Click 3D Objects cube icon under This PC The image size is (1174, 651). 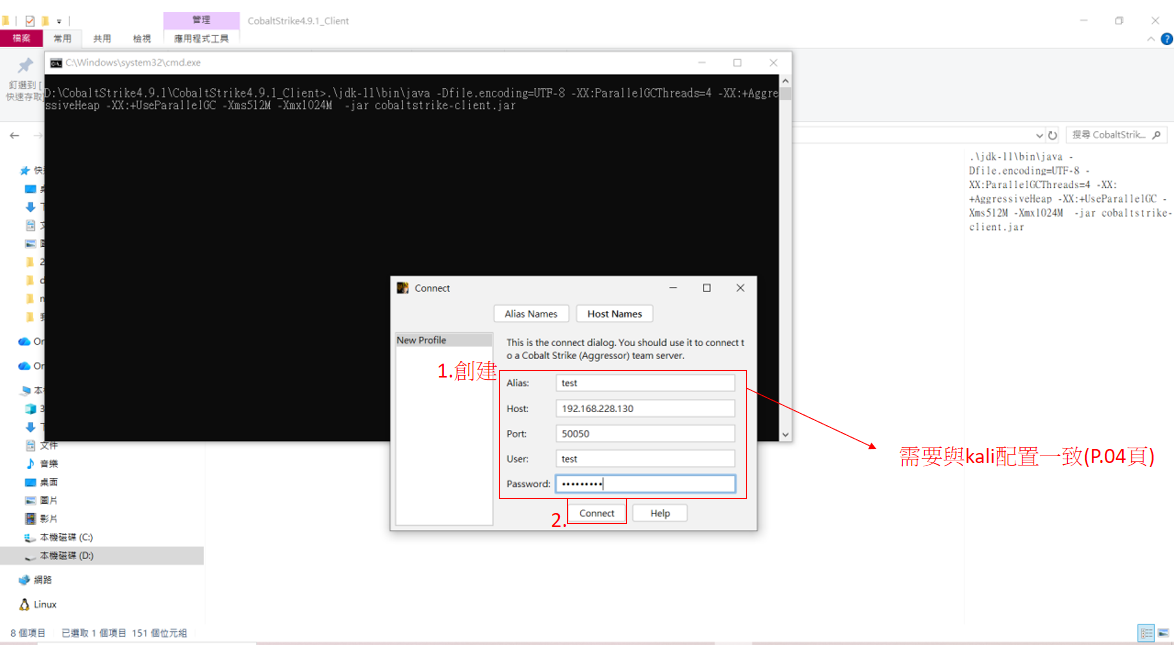click(x=31, y=409)
